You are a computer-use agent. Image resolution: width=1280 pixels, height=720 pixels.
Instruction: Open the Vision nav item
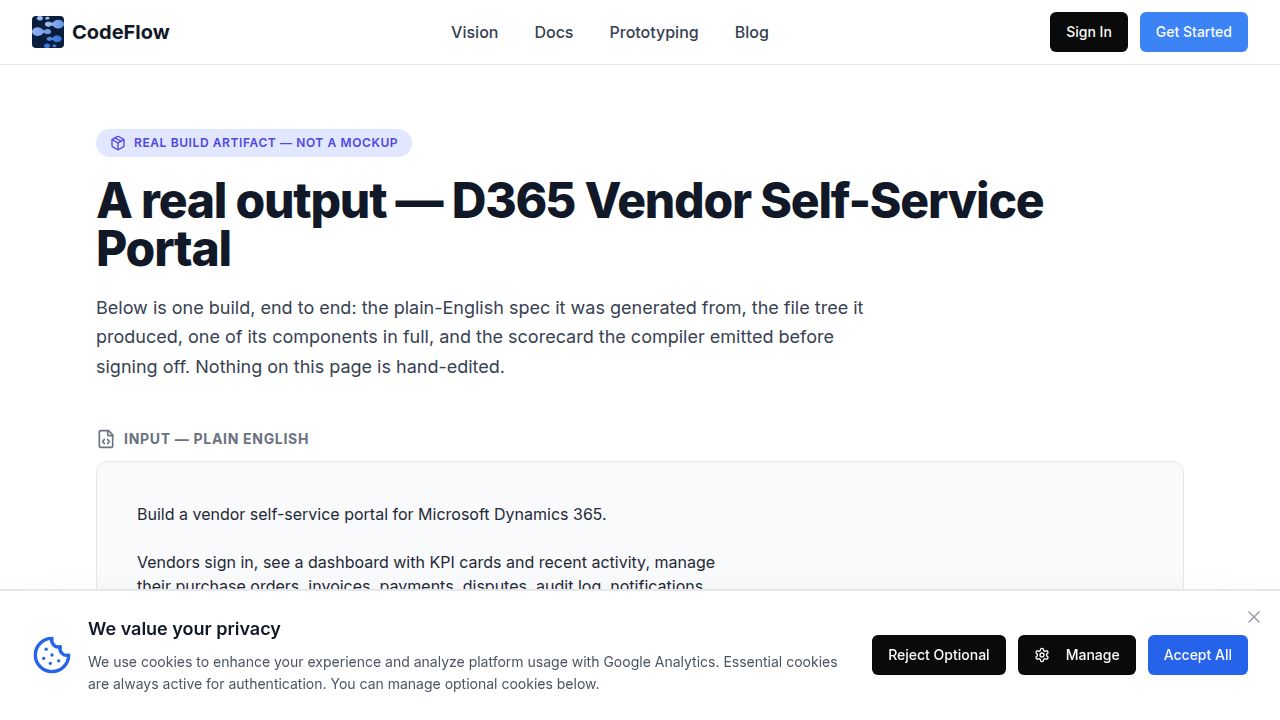(474, 32)
